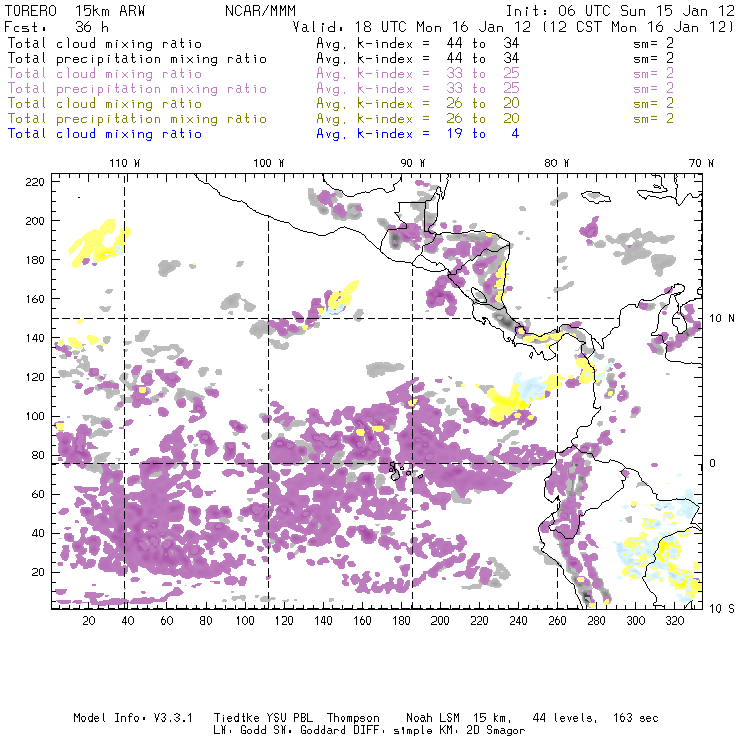Image resolution: width=740 pixels, height=740 pixels.
Task: Click the 'Fcst: 36 h' forecast label
Action: [x=49, y=26]
